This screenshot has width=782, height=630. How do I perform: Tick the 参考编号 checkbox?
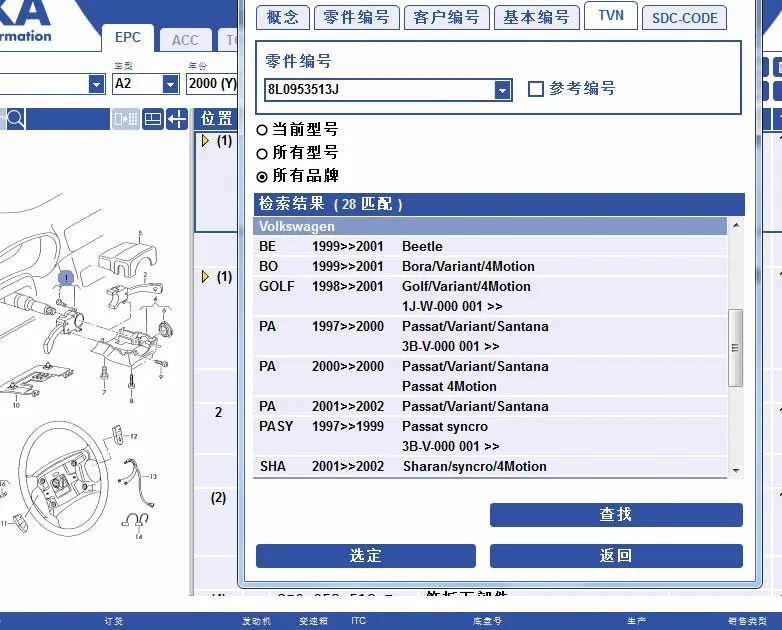pyautogui.click(x=536, y=89)
